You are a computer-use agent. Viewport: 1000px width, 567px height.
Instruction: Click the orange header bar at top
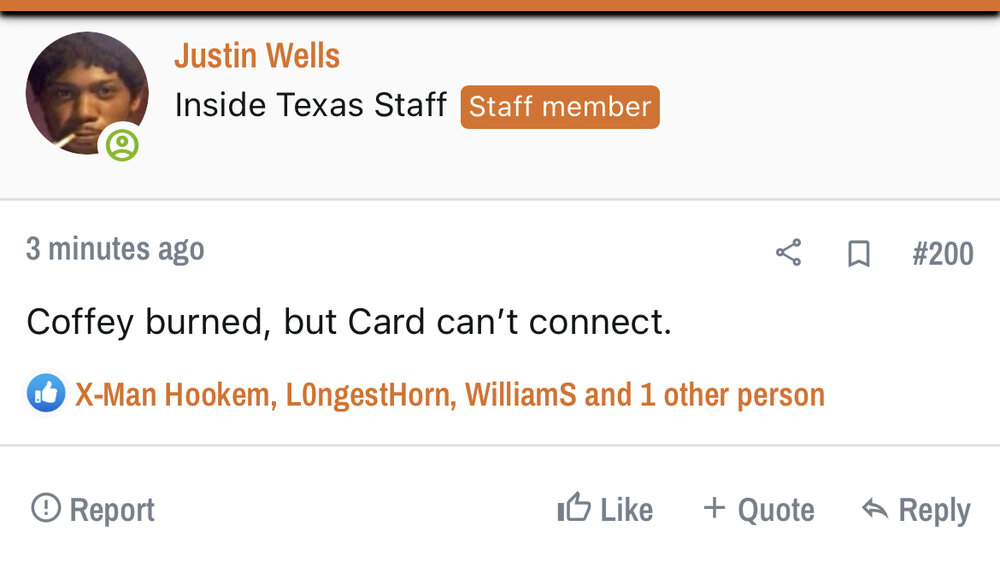pyautogui.click(x=500, y=6)
